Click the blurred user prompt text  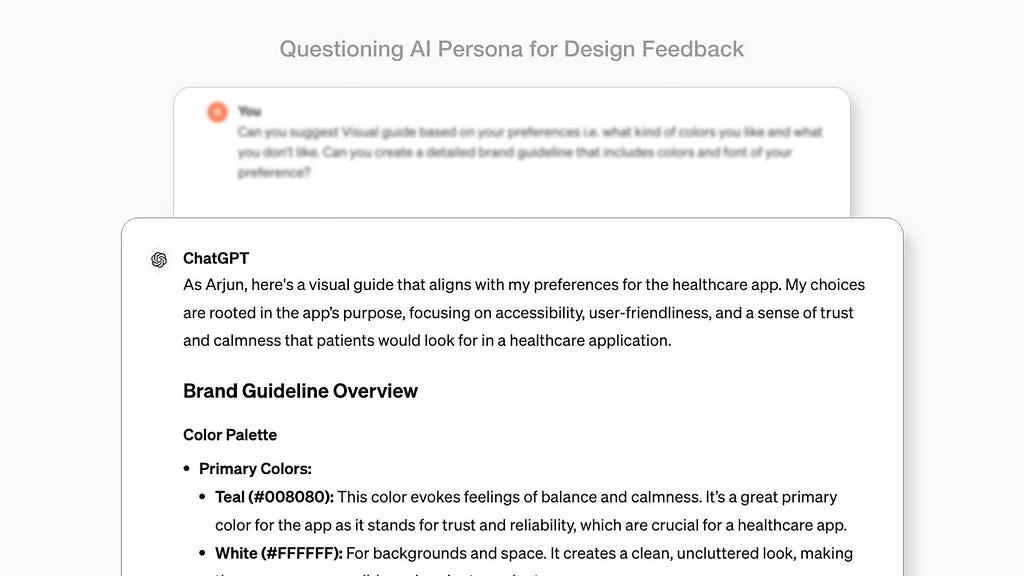(x=530, y=152)
